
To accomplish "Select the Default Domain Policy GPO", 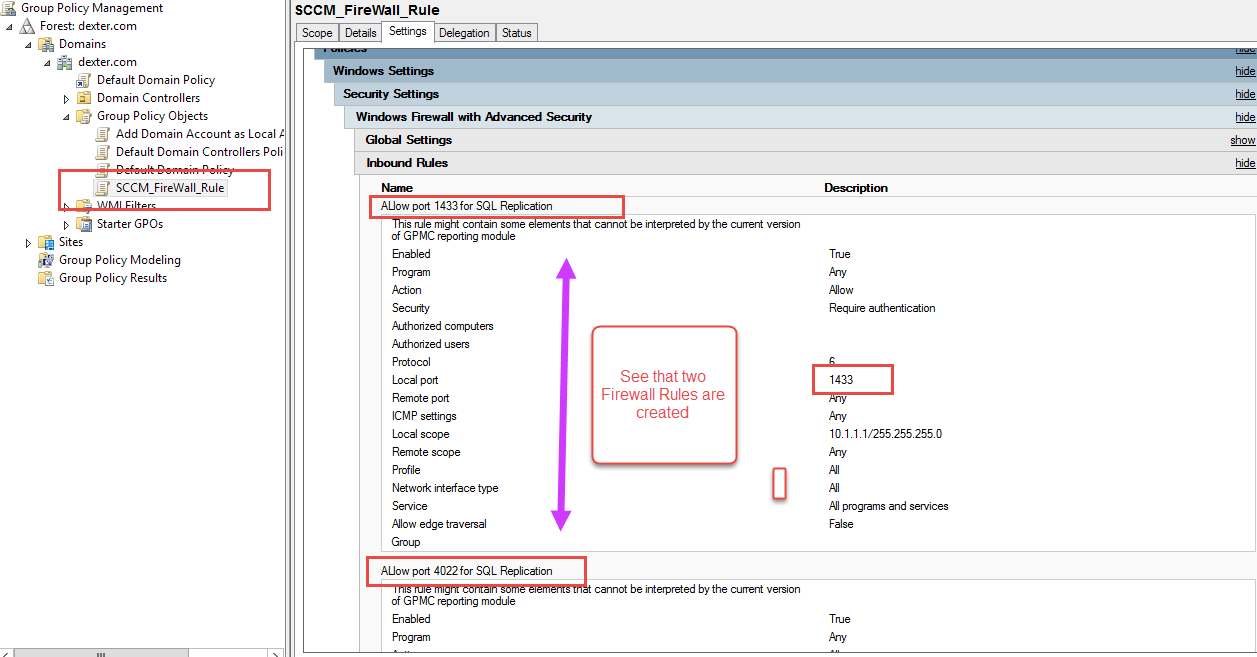I will [x=157, y=79].
